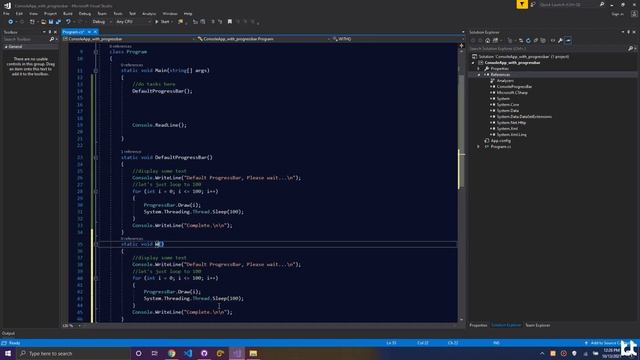Open the File menu

pos(6,13)
